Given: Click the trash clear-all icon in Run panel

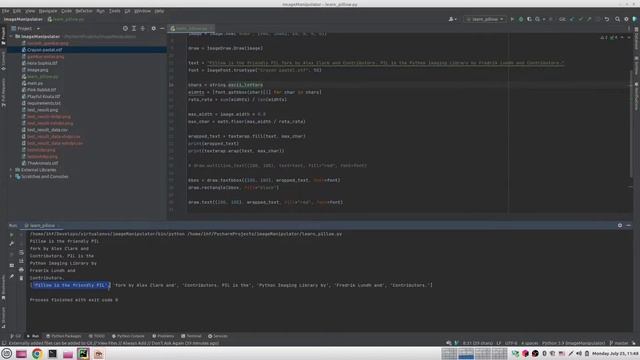Looking at the screenshot, I should click(x=21, y=278).
